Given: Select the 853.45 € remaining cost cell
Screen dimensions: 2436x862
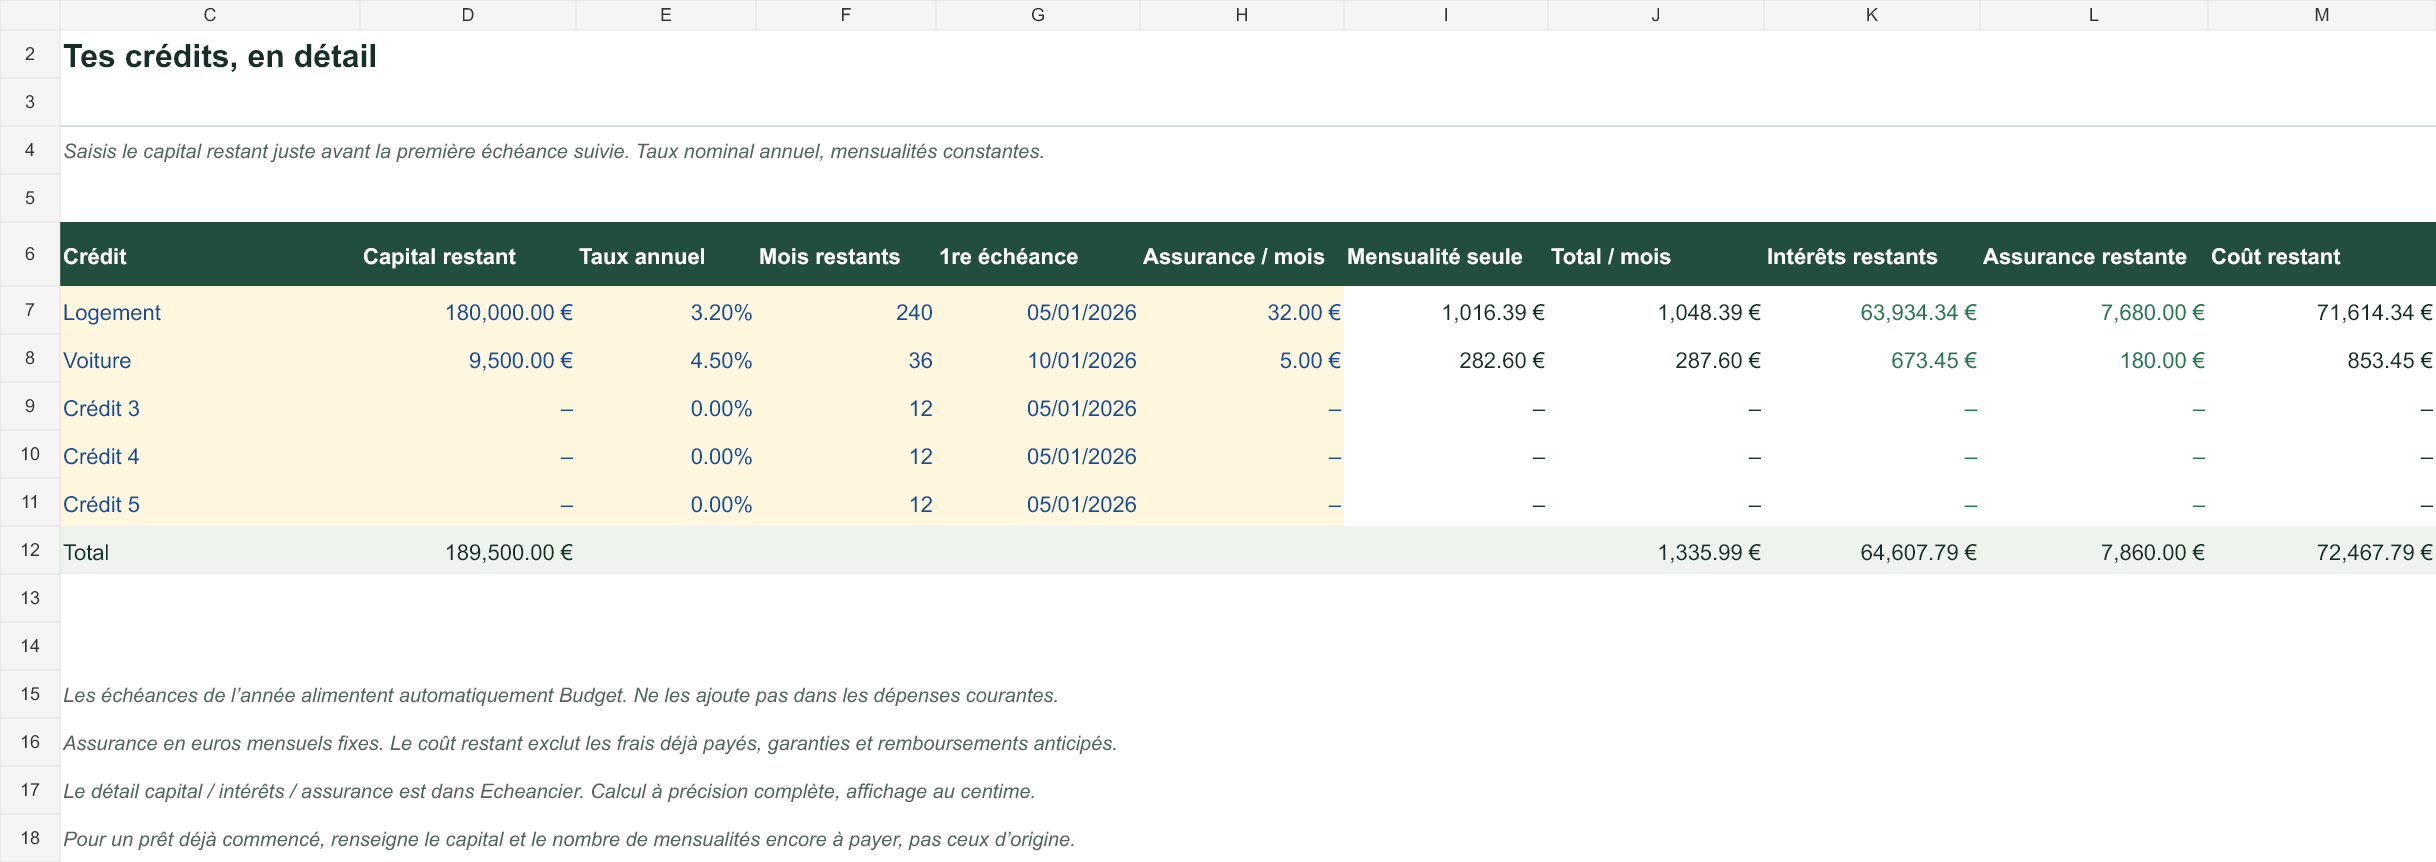Looking at the screenshot, I should pyautogui.click(x=2322, y=360).
